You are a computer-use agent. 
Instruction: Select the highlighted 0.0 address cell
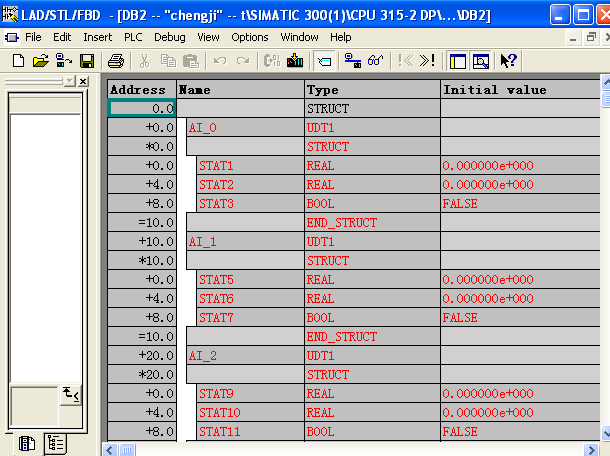(x=142, y=109)
